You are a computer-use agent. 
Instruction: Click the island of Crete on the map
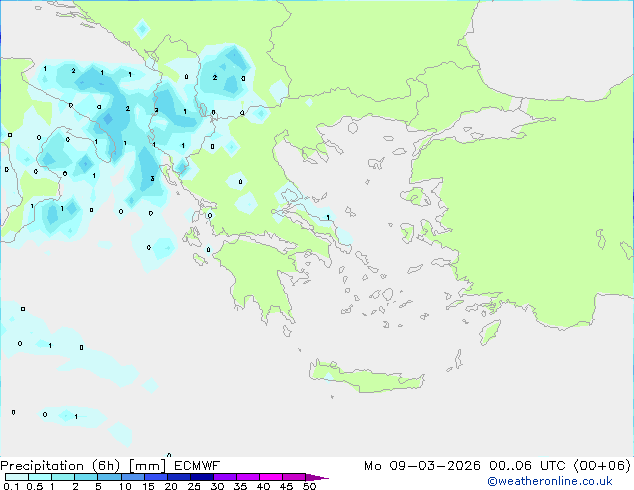point(366,378)
